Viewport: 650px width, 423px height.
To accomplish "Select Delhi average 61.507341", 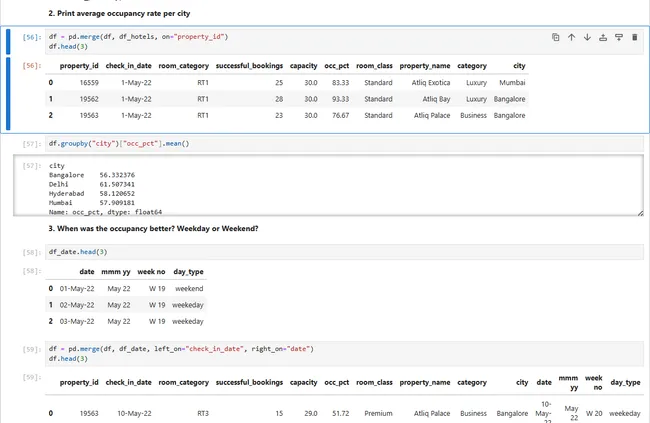I will click(117, 184).
